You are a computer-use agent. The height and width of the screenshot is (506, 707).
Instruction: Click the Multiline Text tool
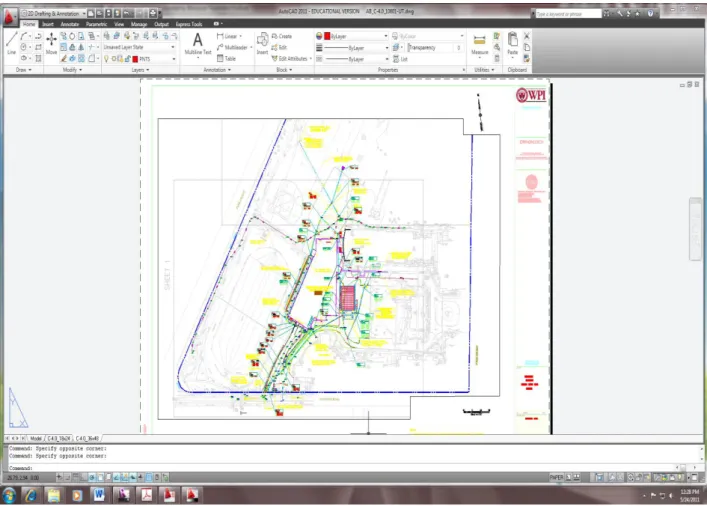pyautogui.click(x=197, y=44)
